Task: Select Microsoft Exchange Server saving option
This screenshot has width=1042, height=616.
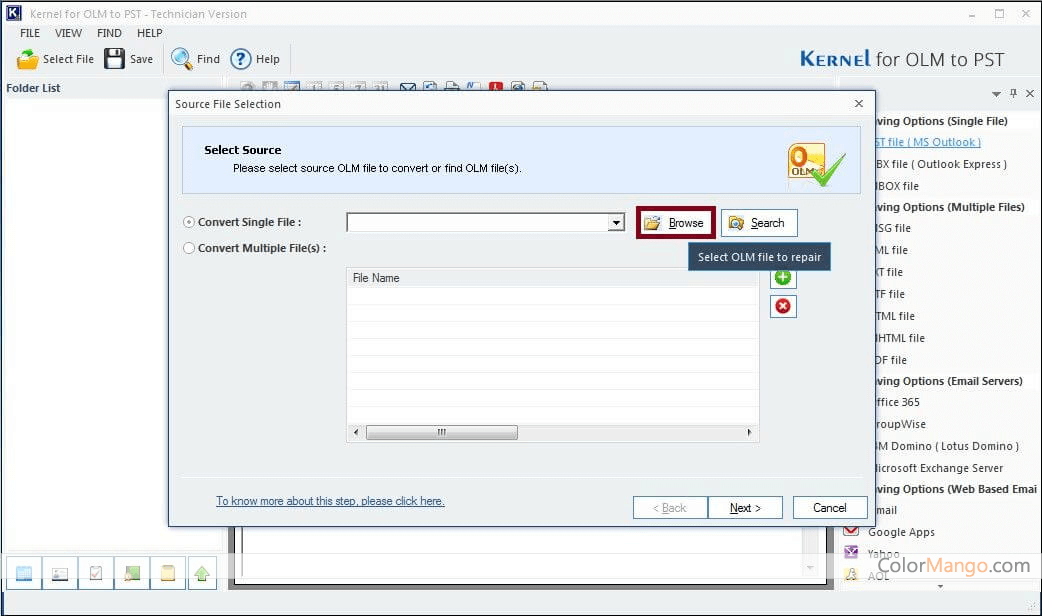Action: coord(939,468)
